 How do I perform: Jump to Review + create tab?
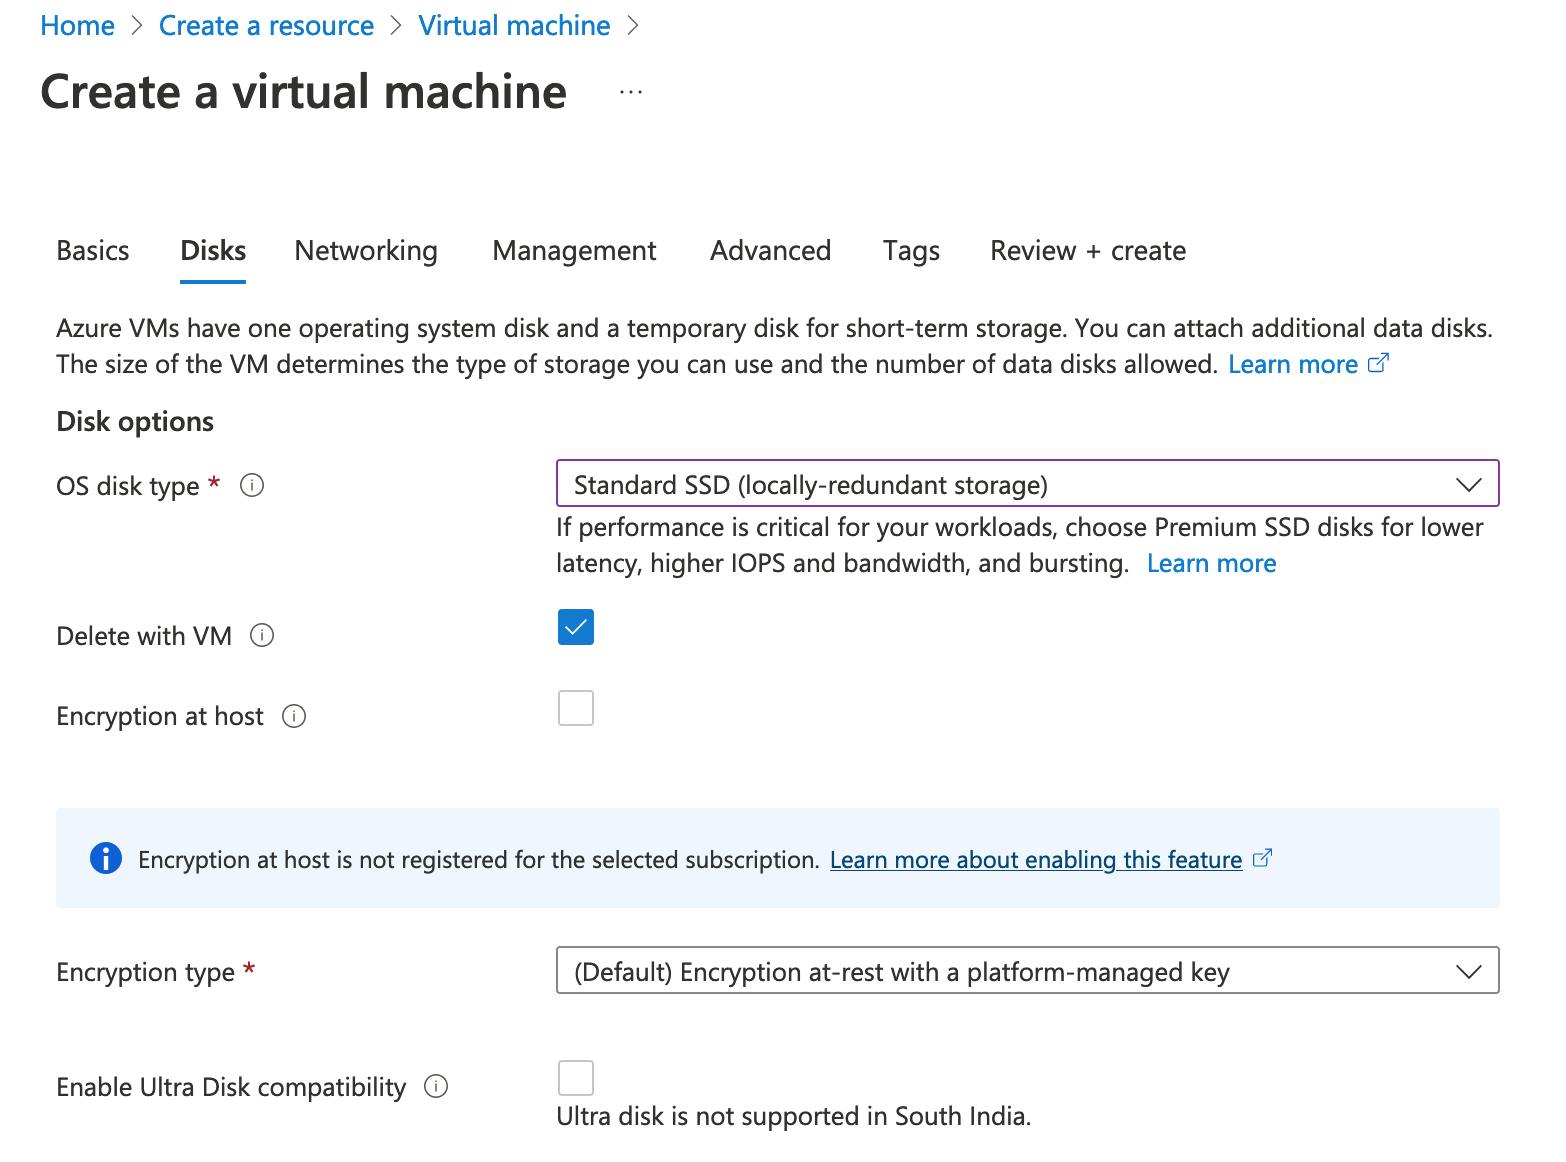click(x=1088, y=250)
